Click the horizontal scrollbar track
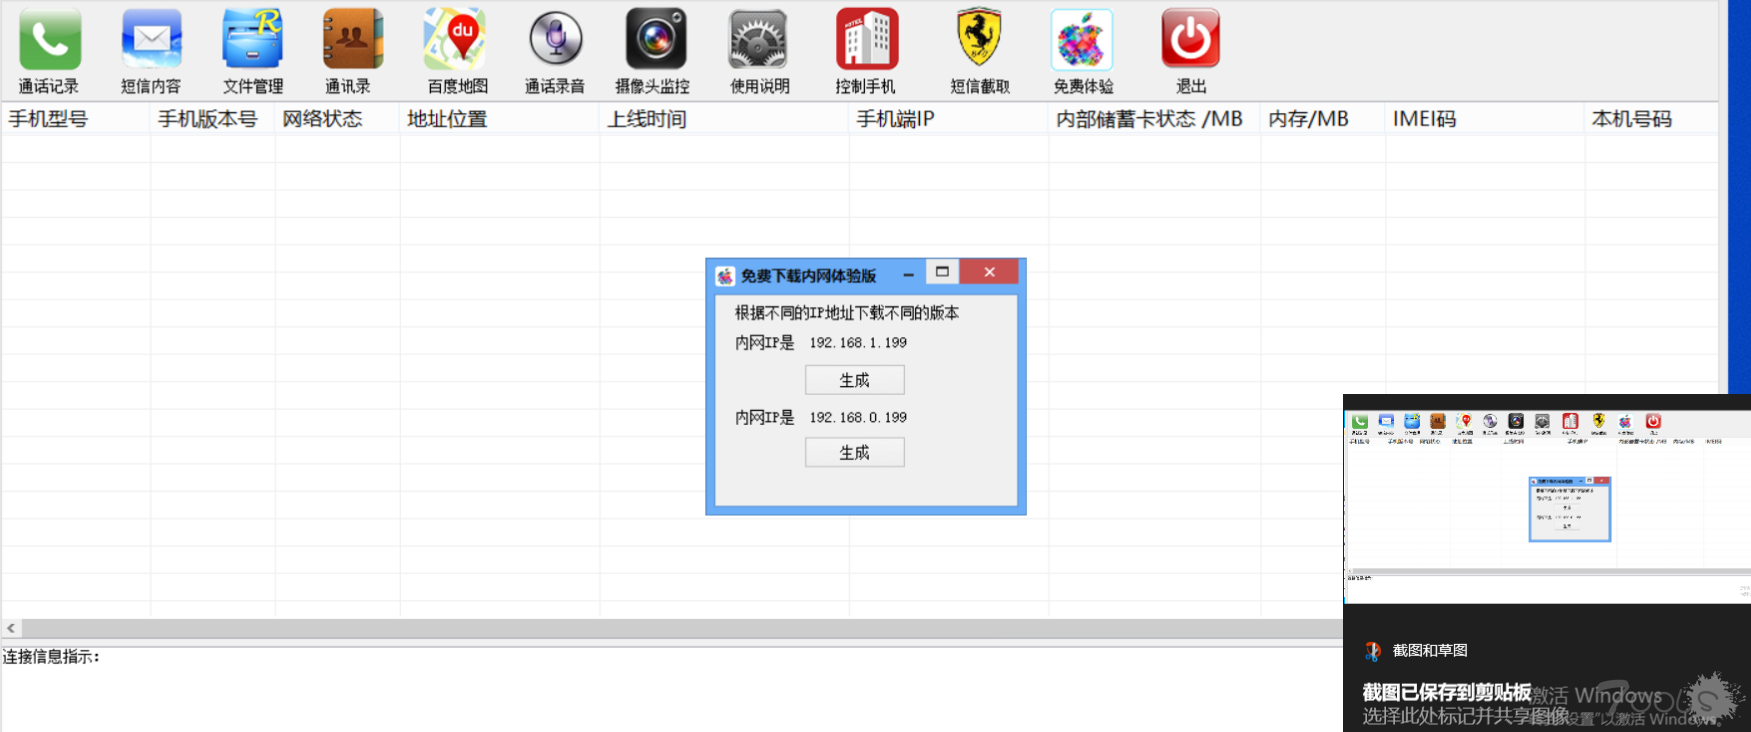This screenshot has height=732, width=1751. point(682,628)
